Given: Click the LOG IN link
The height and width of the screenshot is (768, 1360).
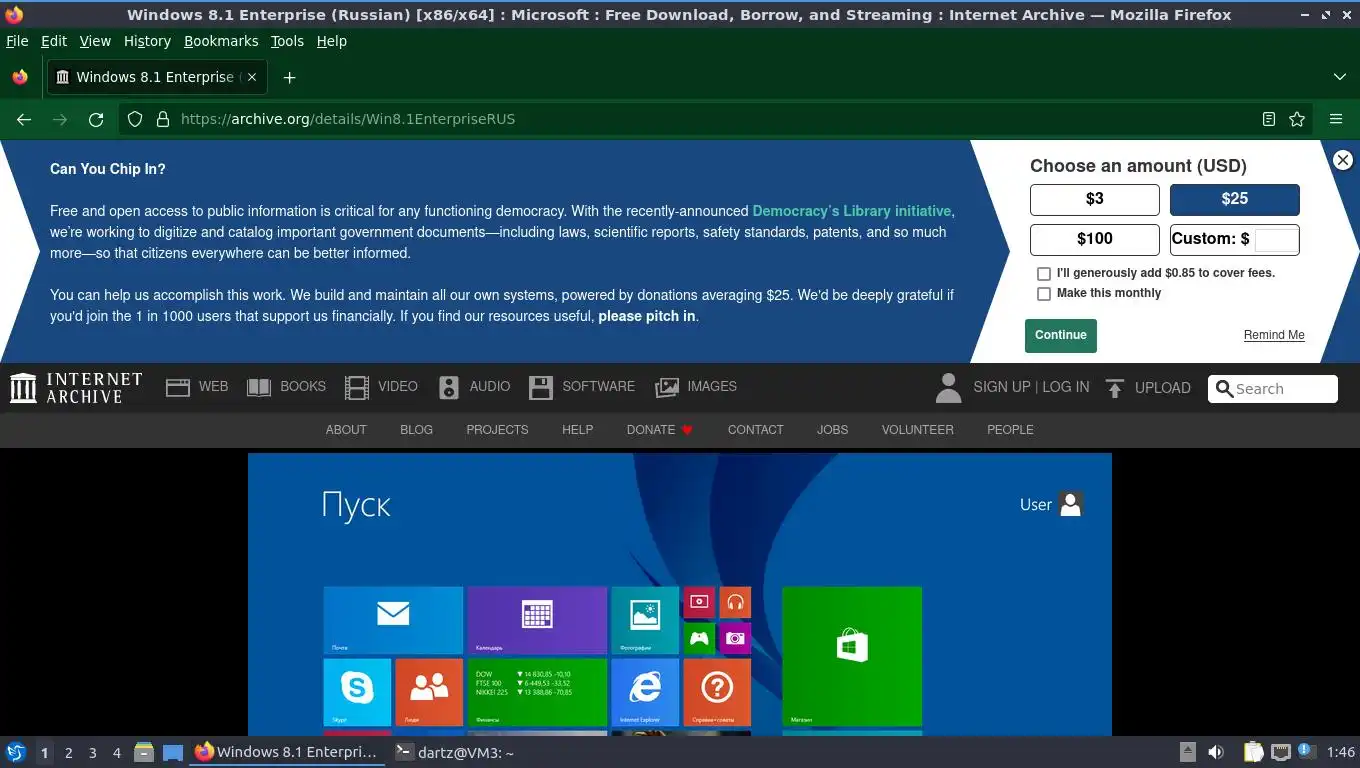Looking at the screenshot, I should pyautogui.click(x=1066, y=387).
